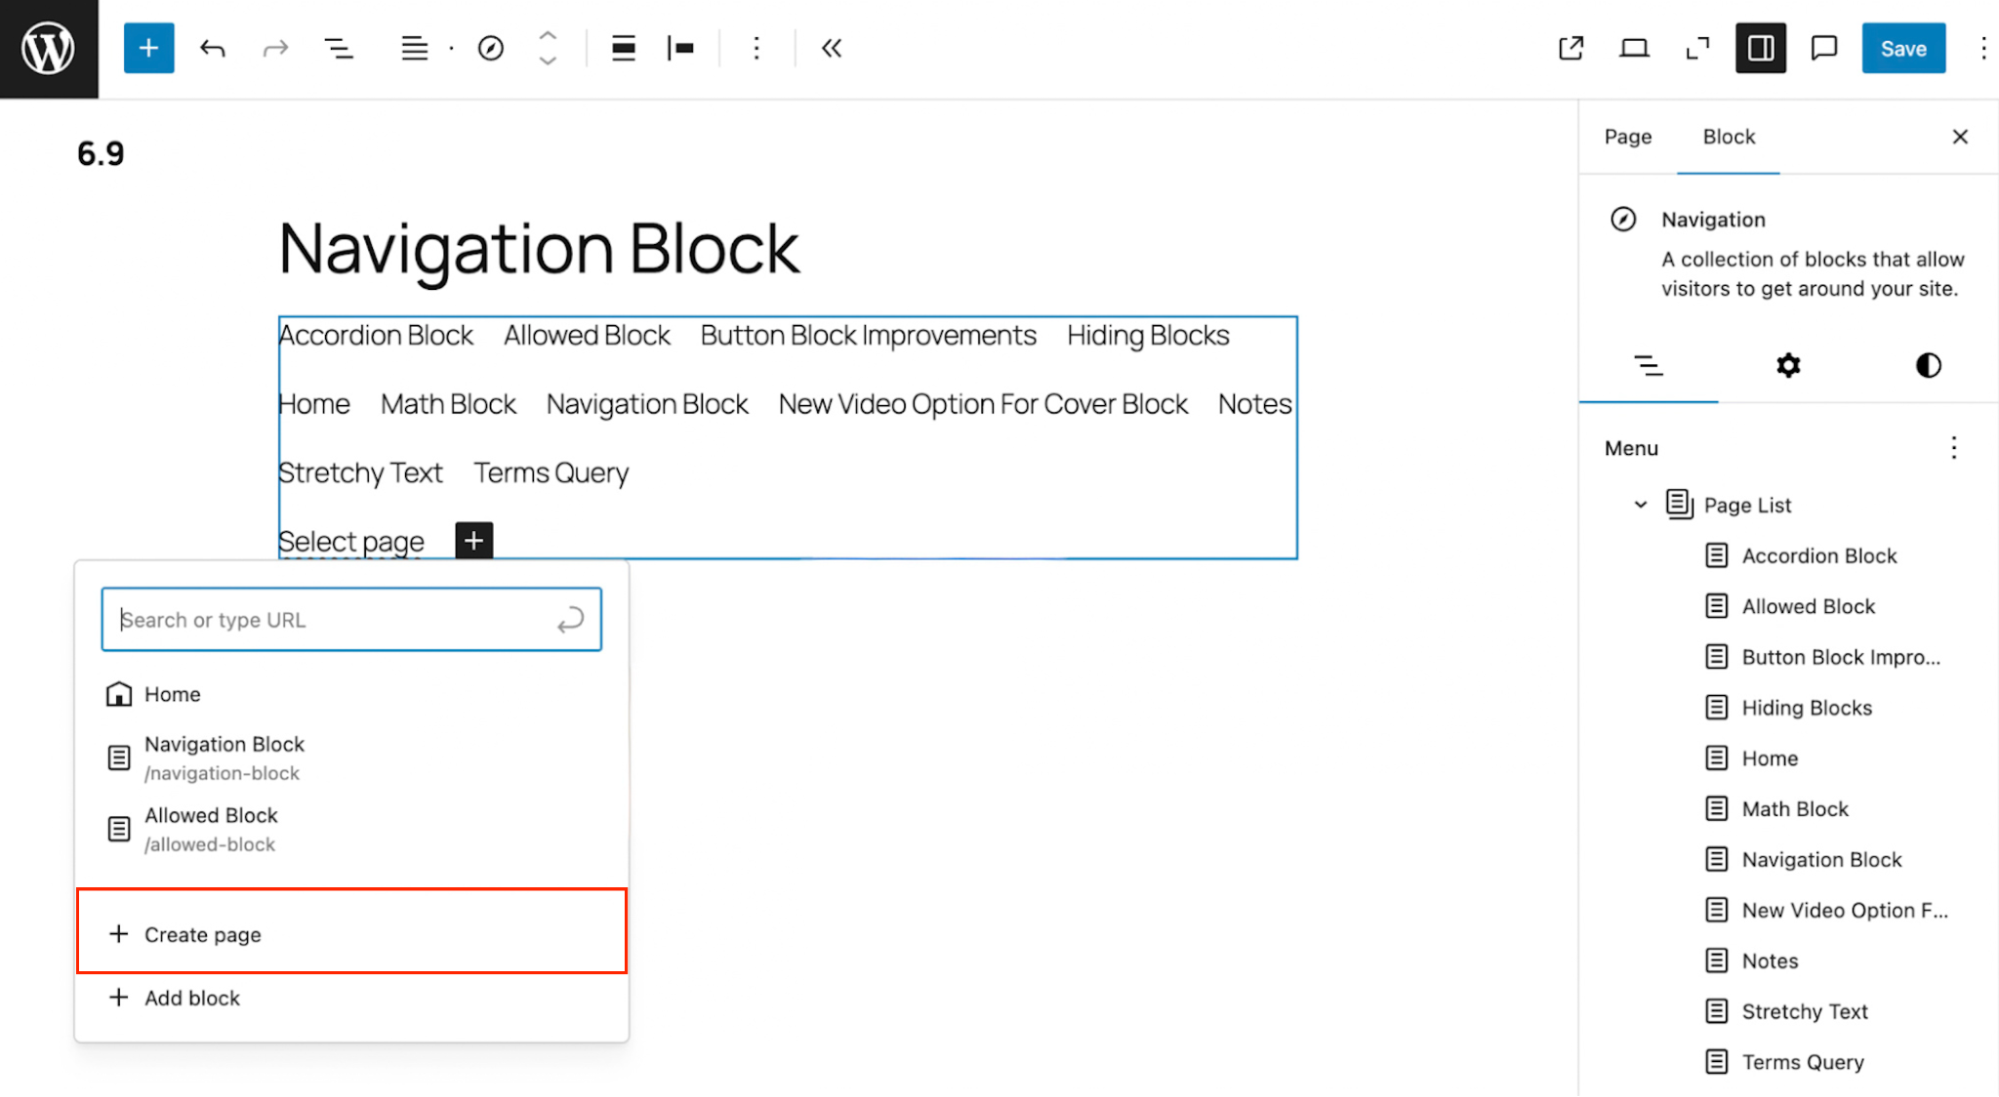Toggle the settings sidebar panel
The height and width of the screenshot is (1097, 1999).
1760,47
